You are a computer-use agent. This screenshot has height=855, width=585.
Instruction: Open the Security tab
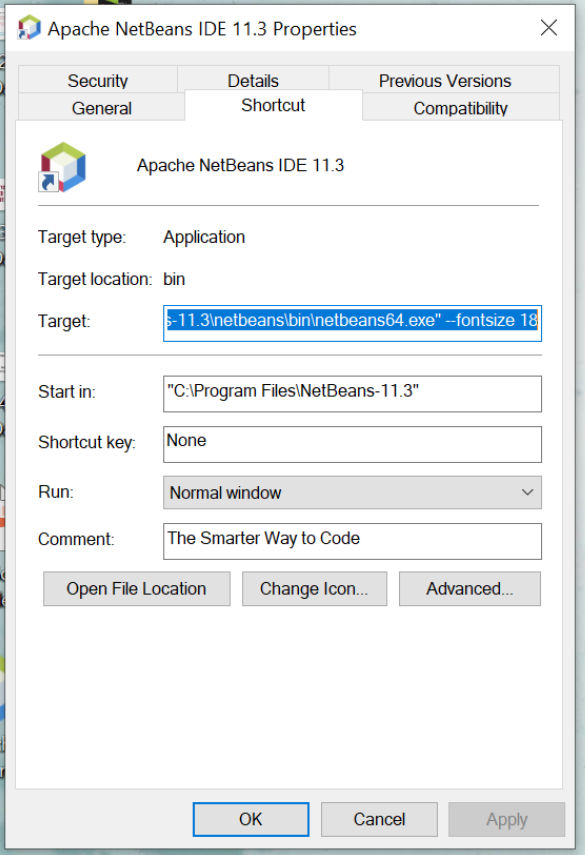pos(98,80)
